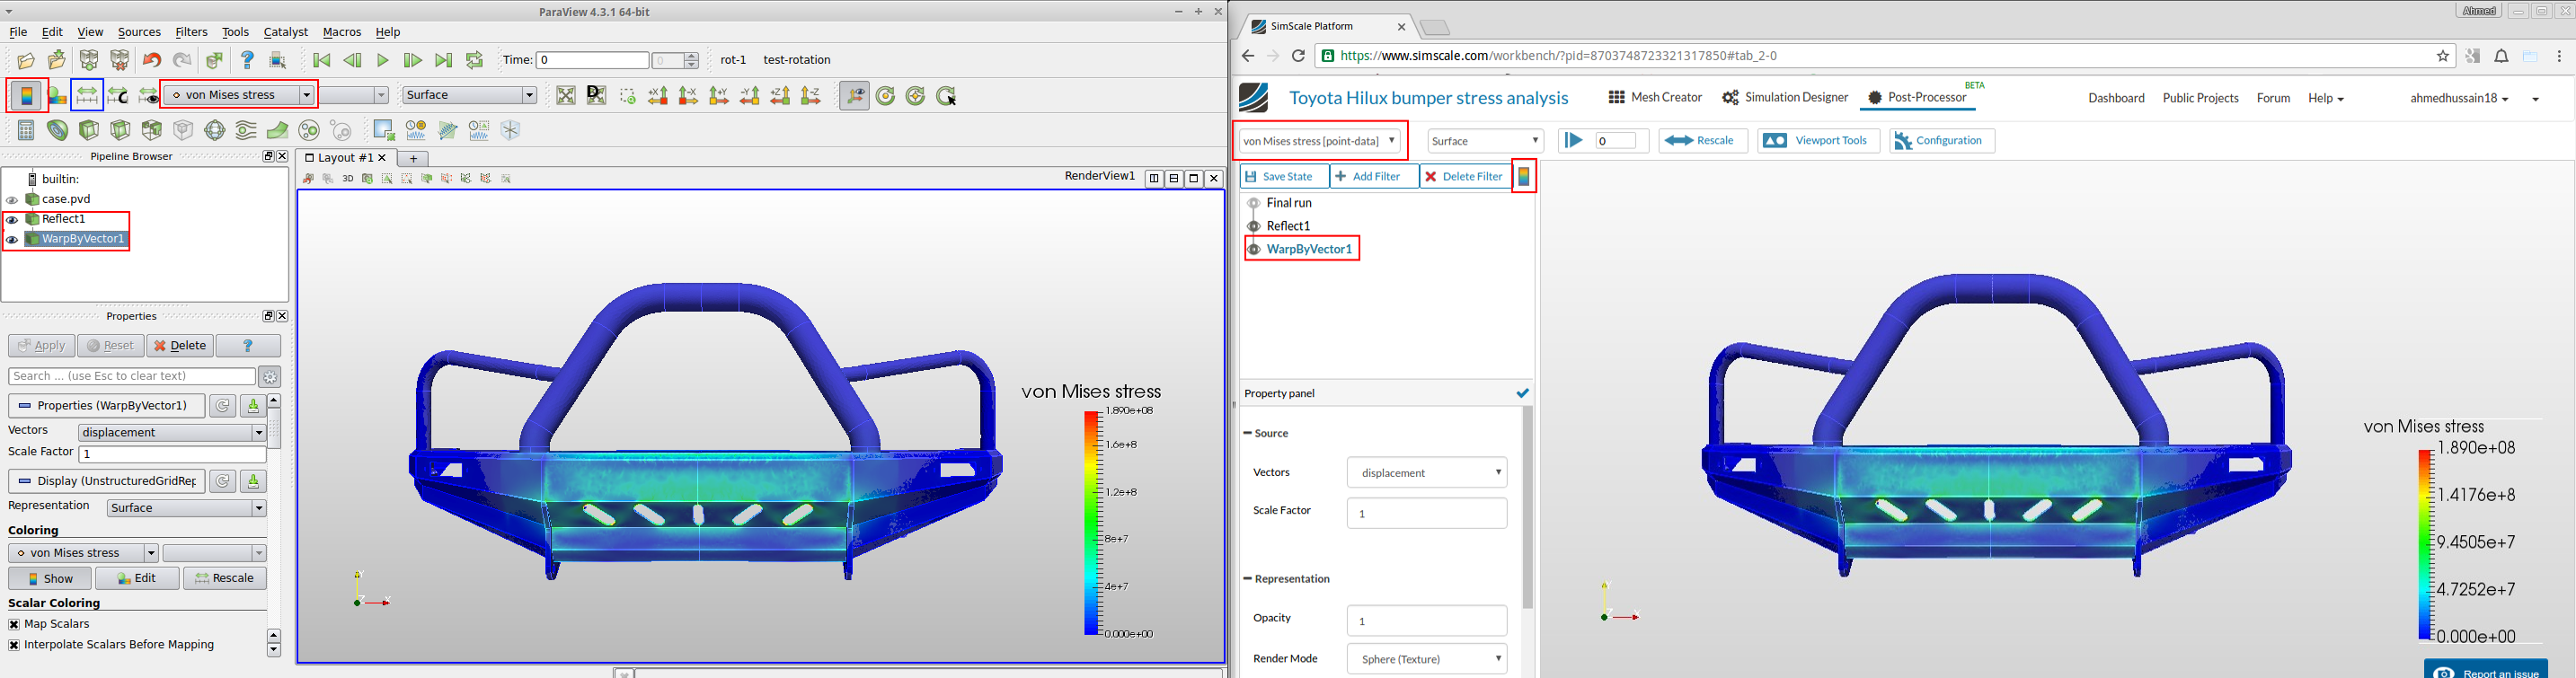Screen dimensions: 2576x678
Task: Toggle color legend visibility in ParaView toolbar
Action: pos(26,96)
